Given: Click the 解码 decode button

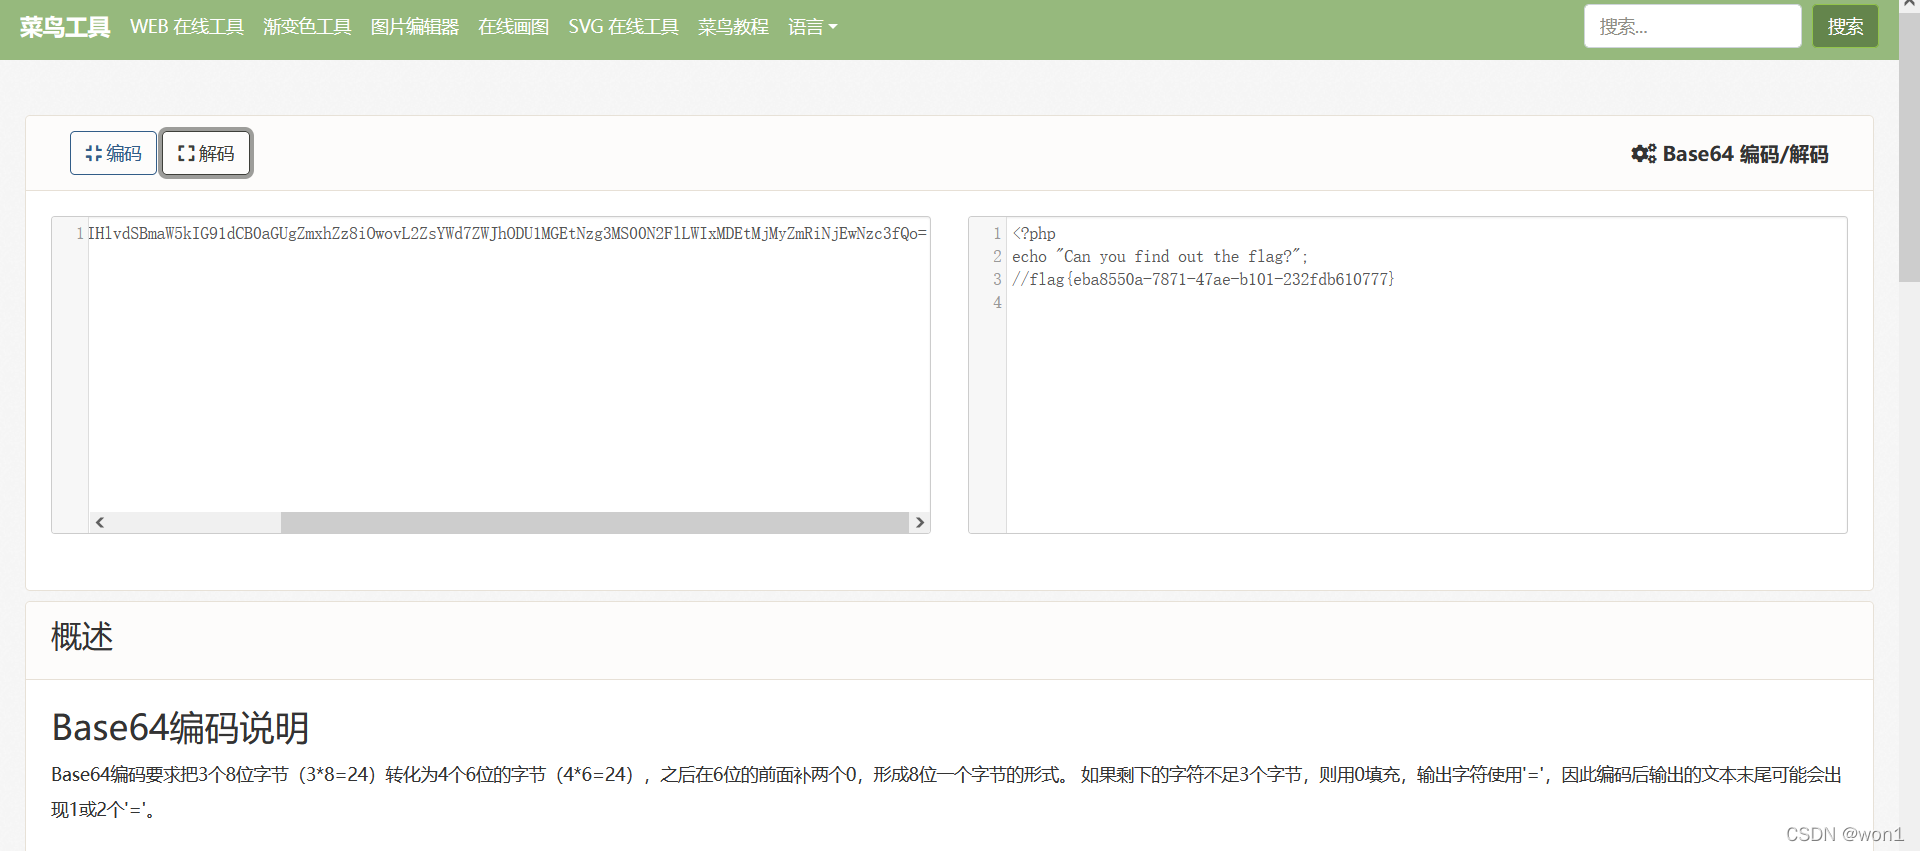Looking at the screenshot, I should point(206,153).
